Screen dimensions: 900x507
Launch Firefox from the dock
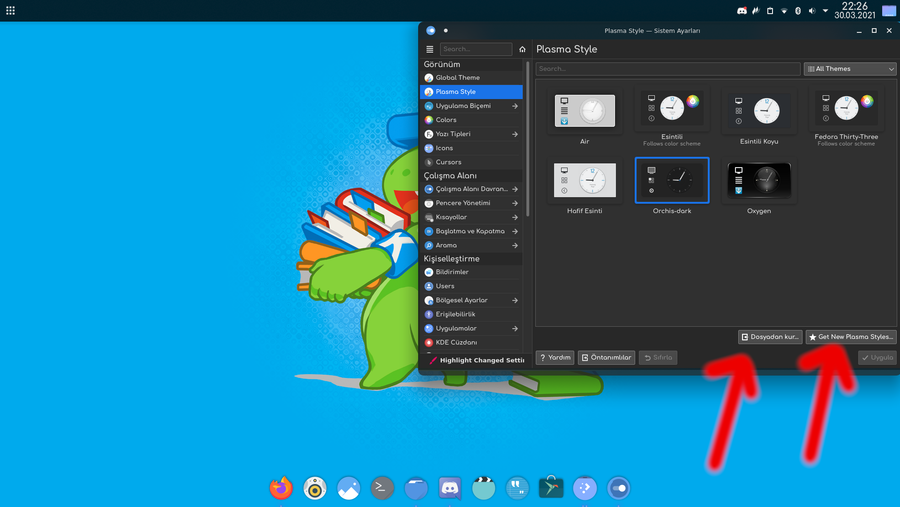[x=281, y=488]
